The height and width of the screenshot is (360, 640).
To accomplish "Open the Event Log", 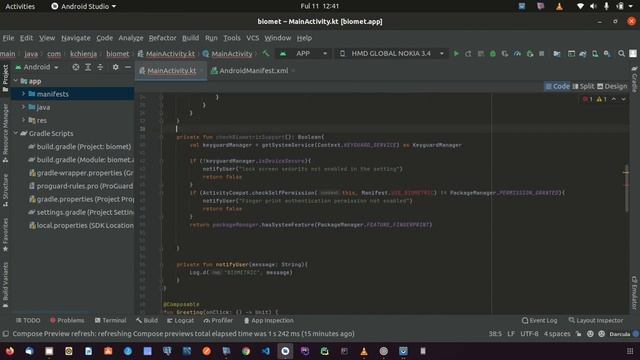I will 540,320.
